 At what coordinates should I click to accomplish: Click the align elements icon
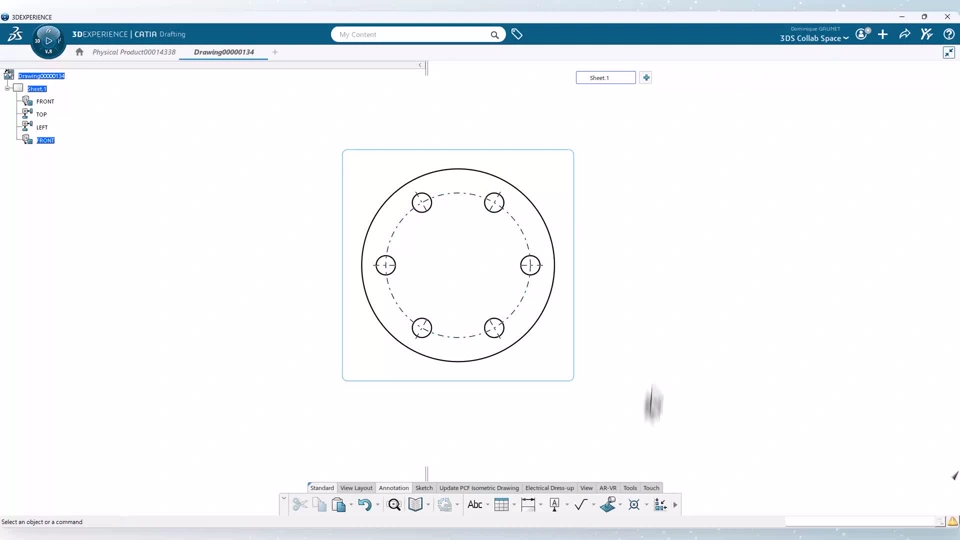660,504
